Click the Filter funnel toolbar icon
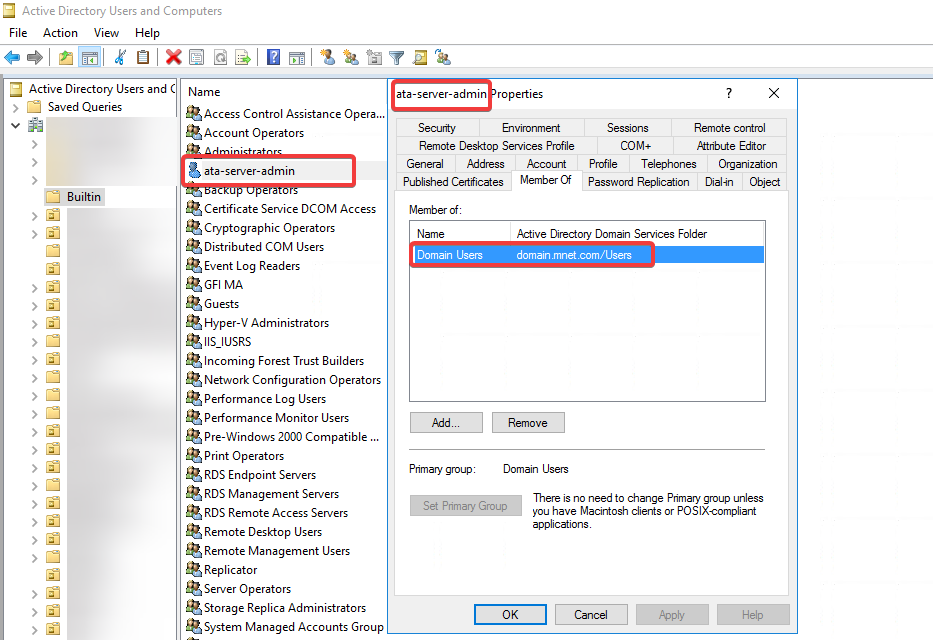This screenshot has height=640, width=933. [397, 58]
